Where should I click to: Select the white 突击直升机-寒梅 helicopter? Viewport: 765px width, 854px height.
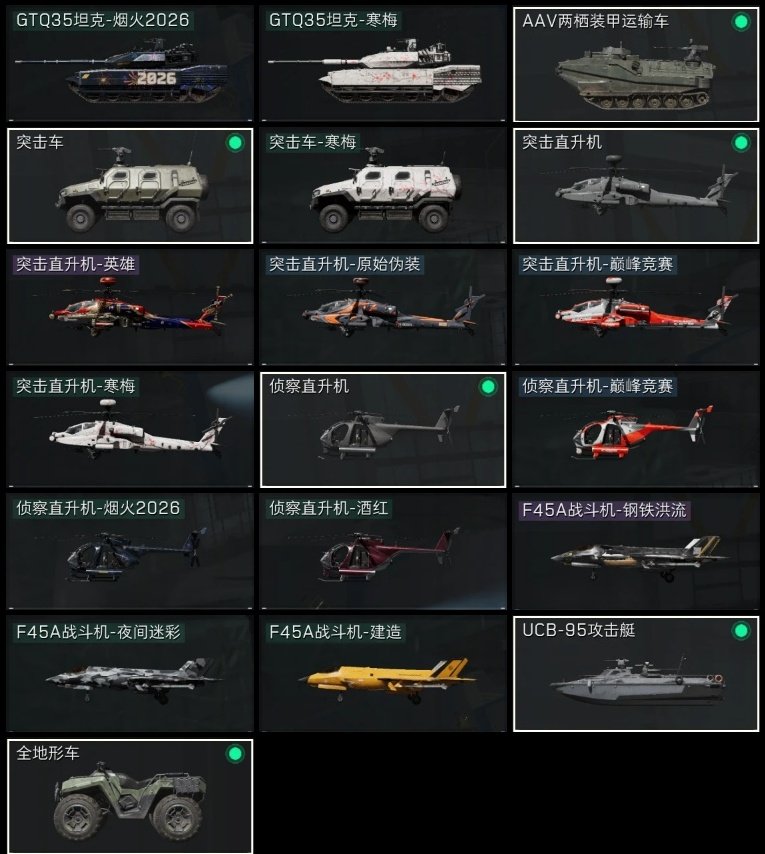tap(130, 430)
